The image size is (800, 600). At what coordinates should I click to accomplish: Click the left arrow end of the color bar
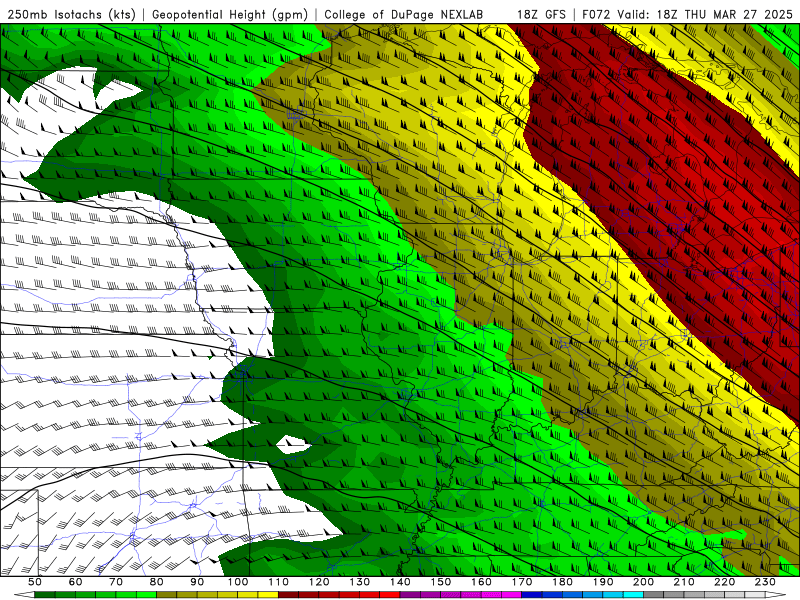(x=24, y=595)
